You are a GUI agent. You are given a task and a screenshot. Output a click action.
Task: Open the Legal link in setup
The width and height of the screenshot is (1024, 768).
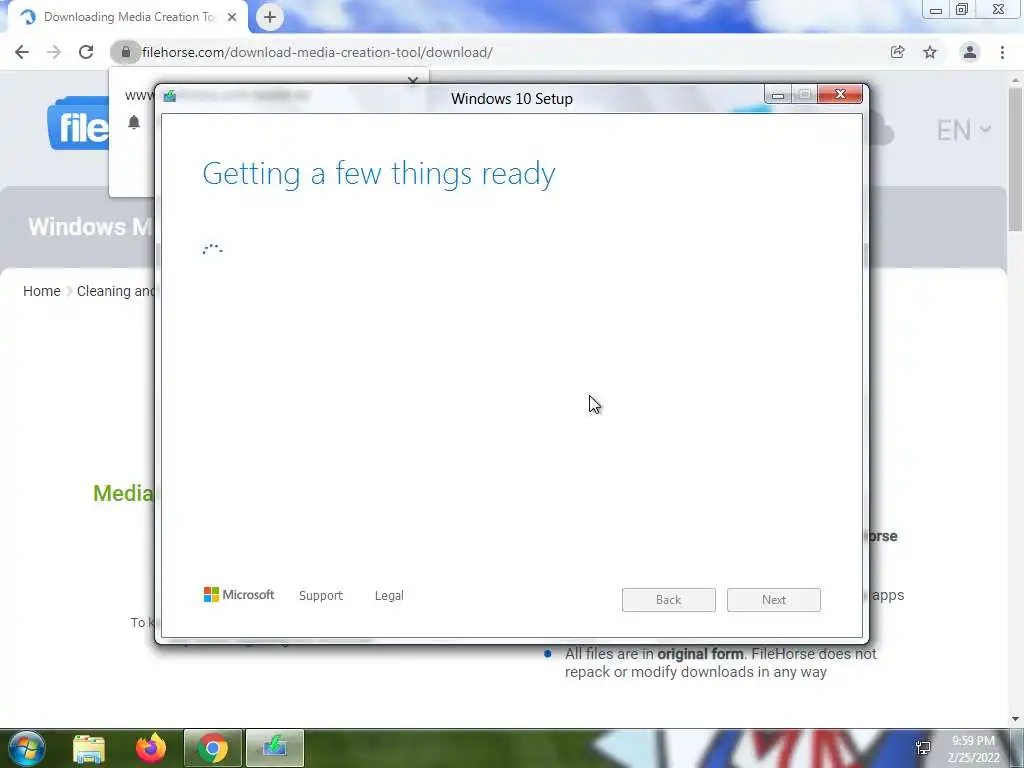[389, 596]
